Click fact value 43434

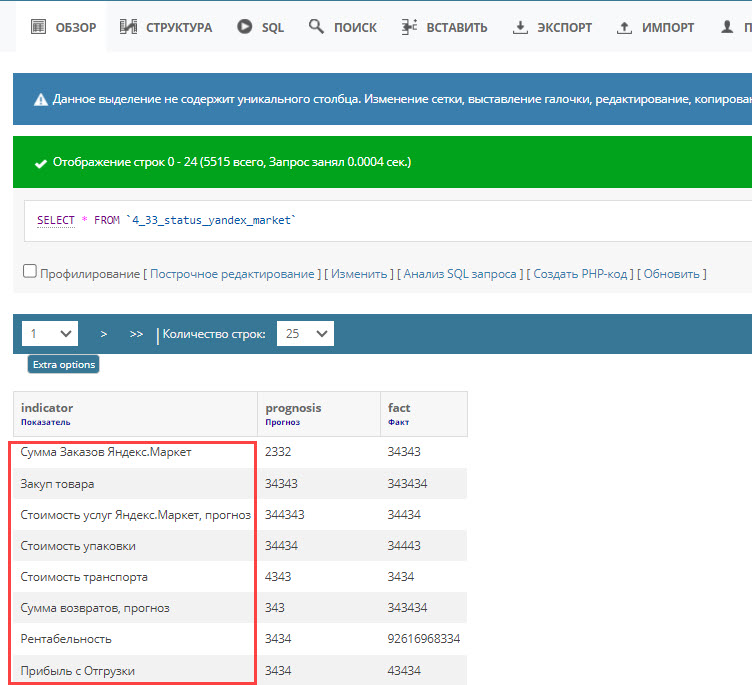pyautogui.click(x=404, y=671)
